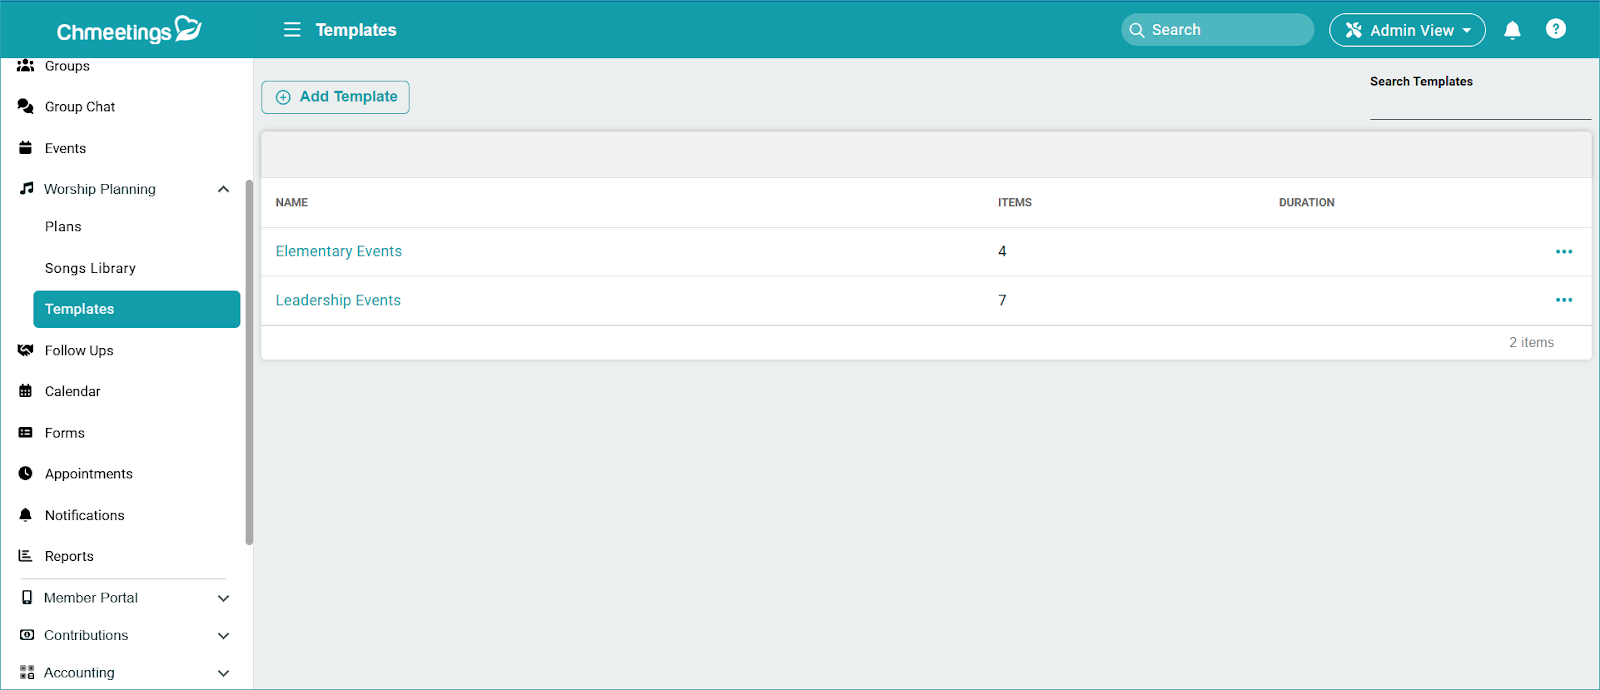Go to Calendar in the sidebar

(72, 391)
